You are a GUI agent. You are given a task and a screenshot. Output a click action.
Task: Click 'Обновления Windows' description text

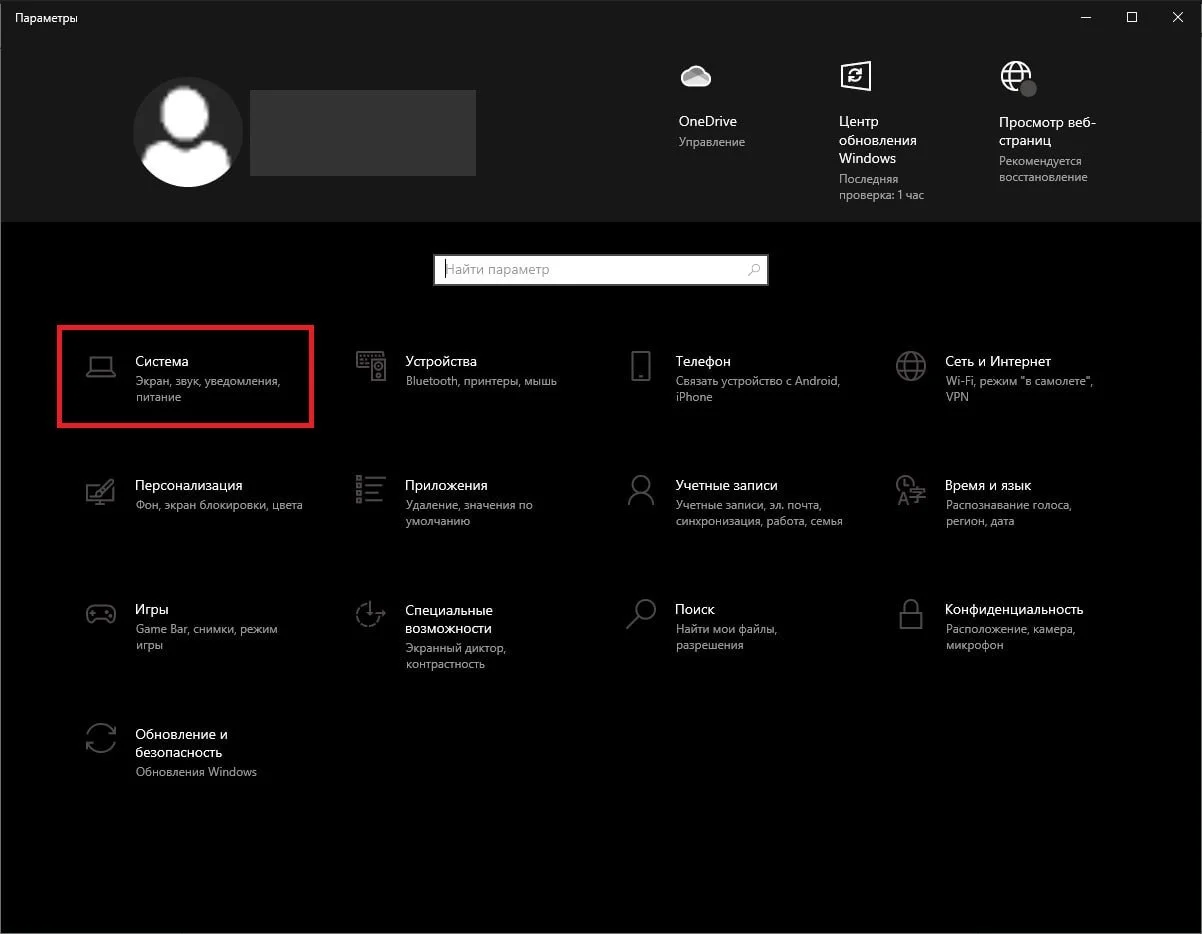[x=196, y=772]
